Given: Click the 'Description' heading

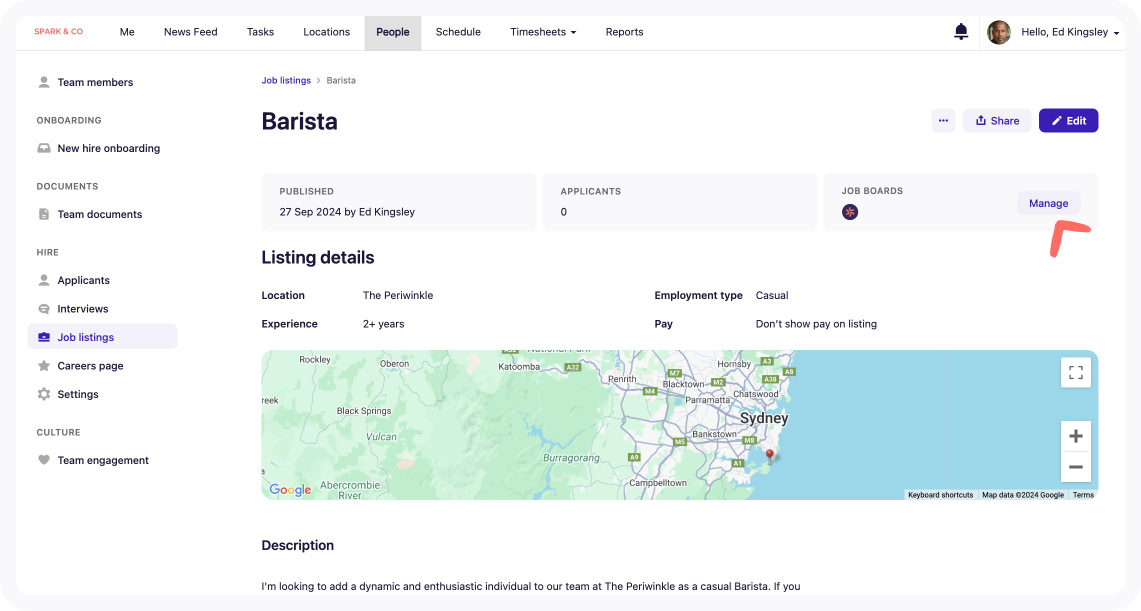Looking at the screenshot, I should [298, 546].
